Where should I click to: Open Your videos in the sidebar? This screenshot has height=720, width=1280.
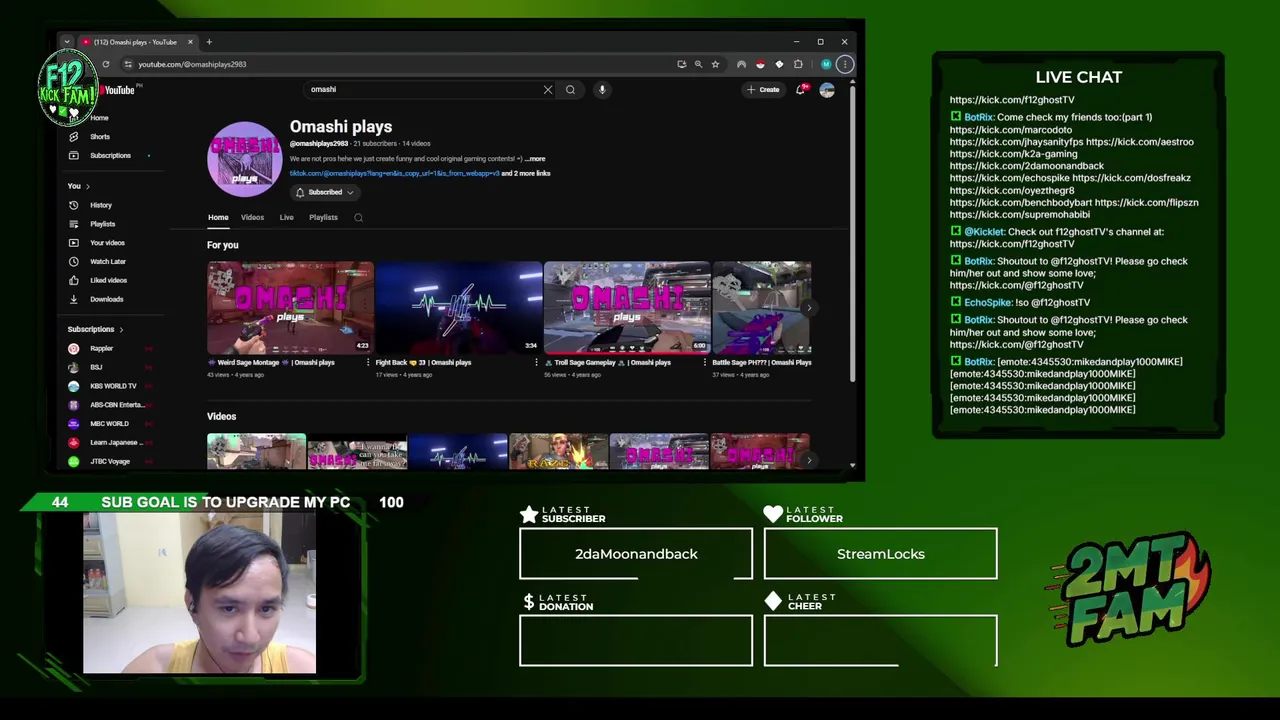(107, 243)
